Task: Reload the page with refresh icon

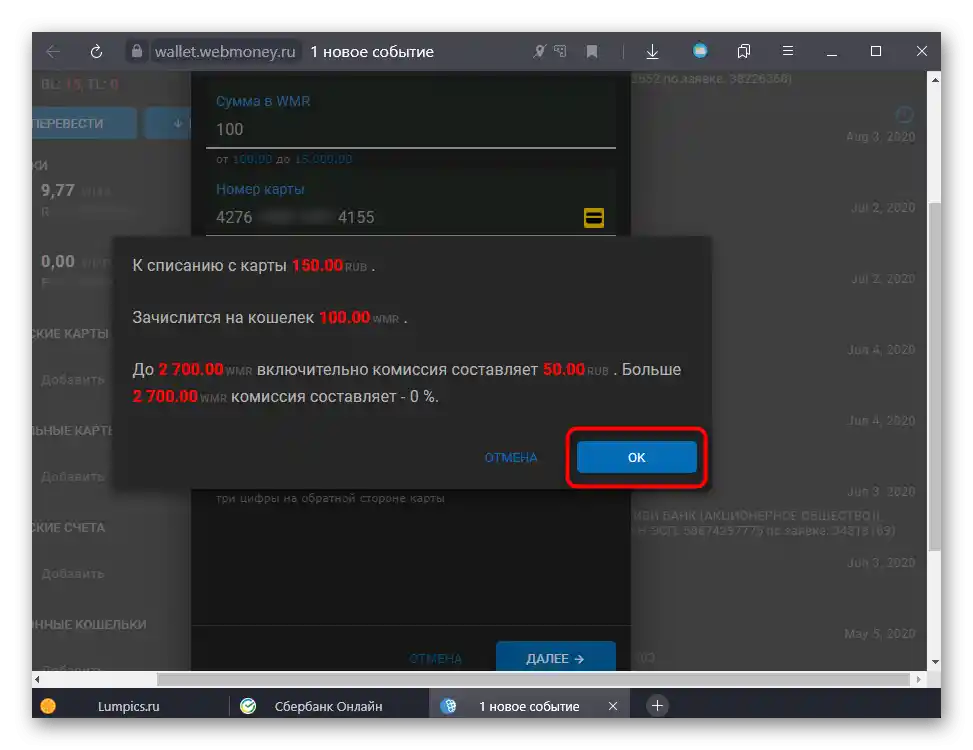Action: [x=96, y=51]
